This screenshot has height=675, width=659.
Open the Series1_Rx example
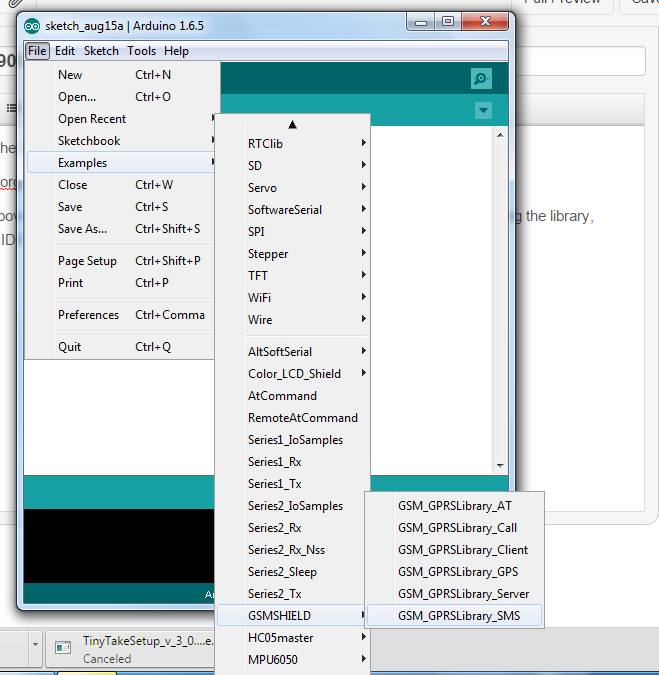pyautogui.click(x=293, y=461)
